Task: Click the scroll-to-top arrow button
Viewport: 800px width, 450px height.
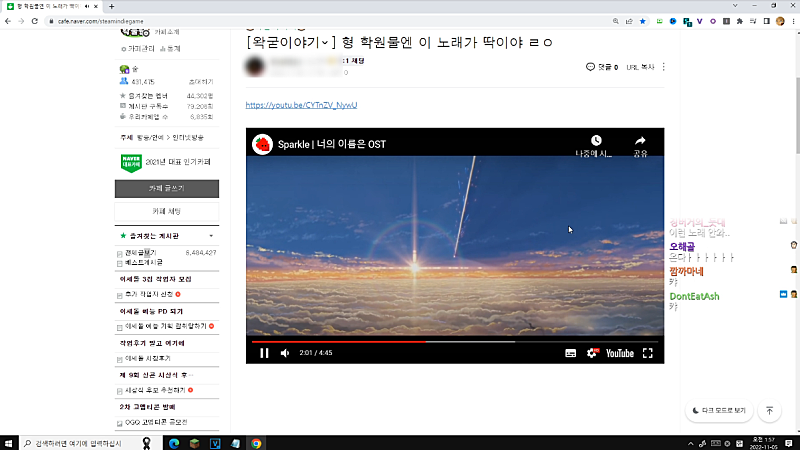Action: pyautogui.click(x=769, y=410)
